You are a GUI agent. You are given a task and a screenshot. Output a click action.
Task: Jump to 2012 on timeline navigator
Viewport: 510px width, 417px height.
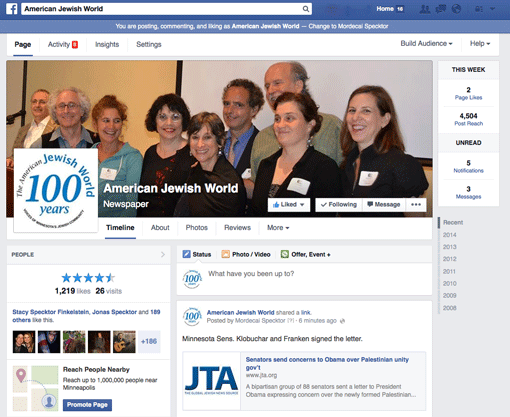(x=449, y=259)
